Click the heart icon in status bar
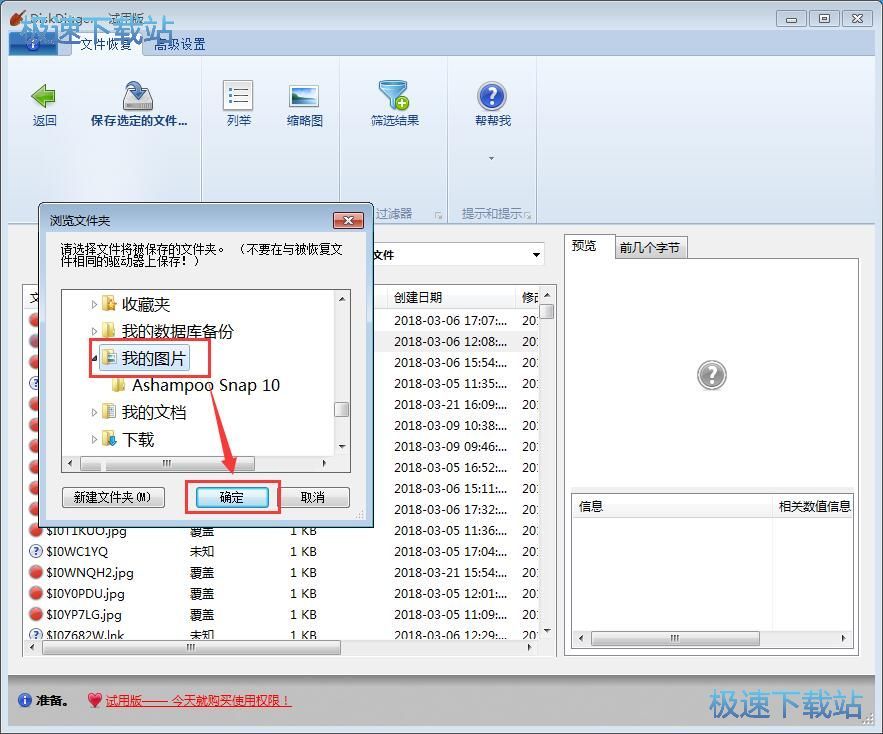The width and height of the screenshot is (883, 734). tap(95, 700)
